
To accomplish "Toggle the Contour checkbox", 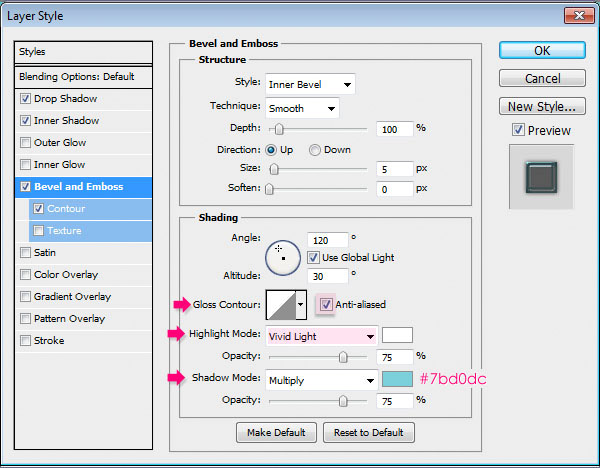I will point(38,209).
